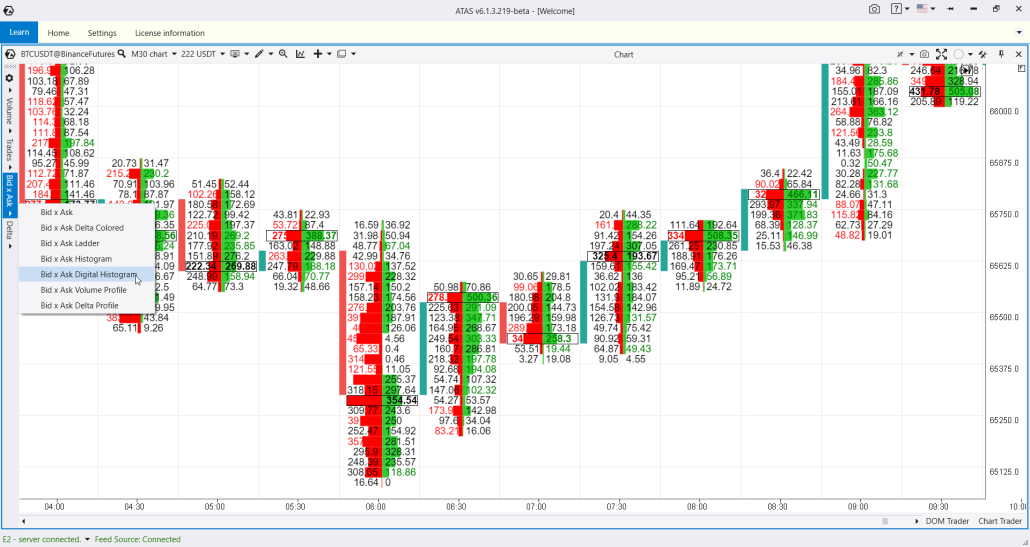Click the sidebar gear settings icon
The height and width of the screenshot is (547, 1030).
[9, 78]
